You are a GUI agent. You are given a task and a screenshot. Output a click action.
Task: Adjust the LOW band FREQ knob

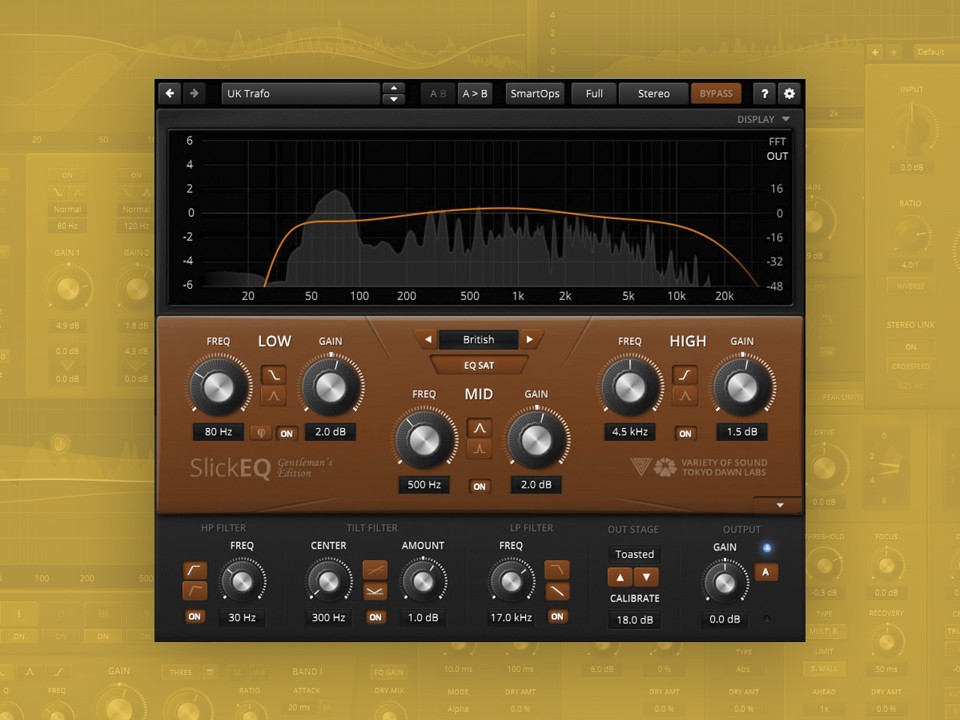tap(219, 386)
